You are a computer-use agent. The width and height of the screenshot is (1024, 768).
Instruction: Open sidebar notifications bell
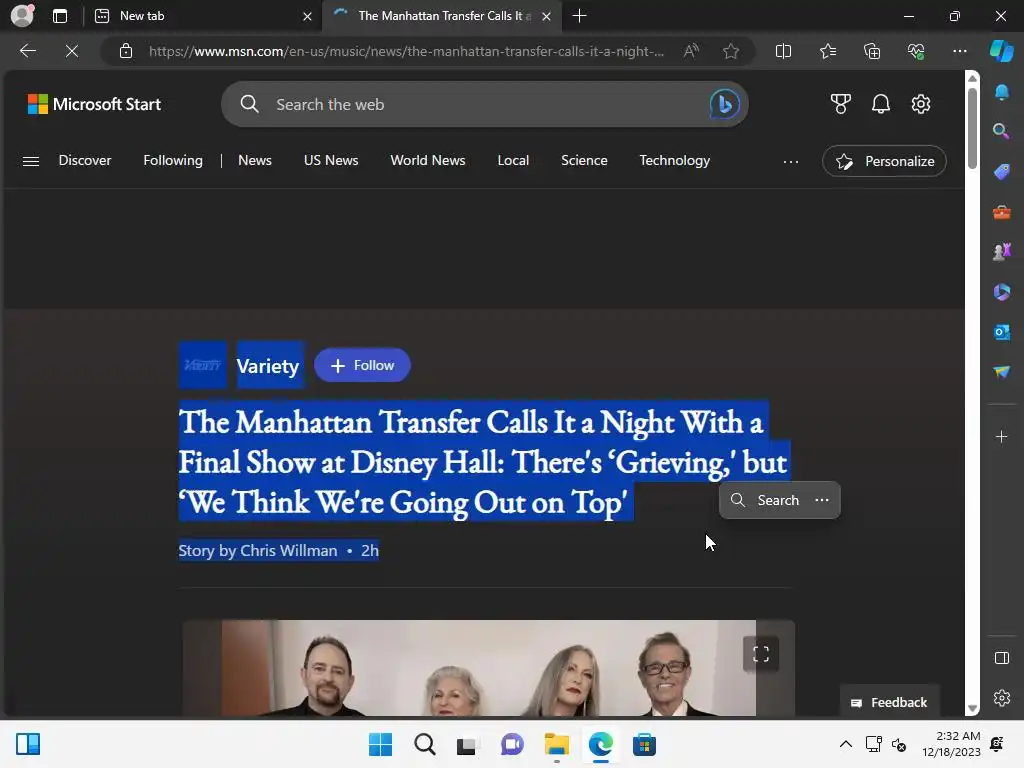1002,92
